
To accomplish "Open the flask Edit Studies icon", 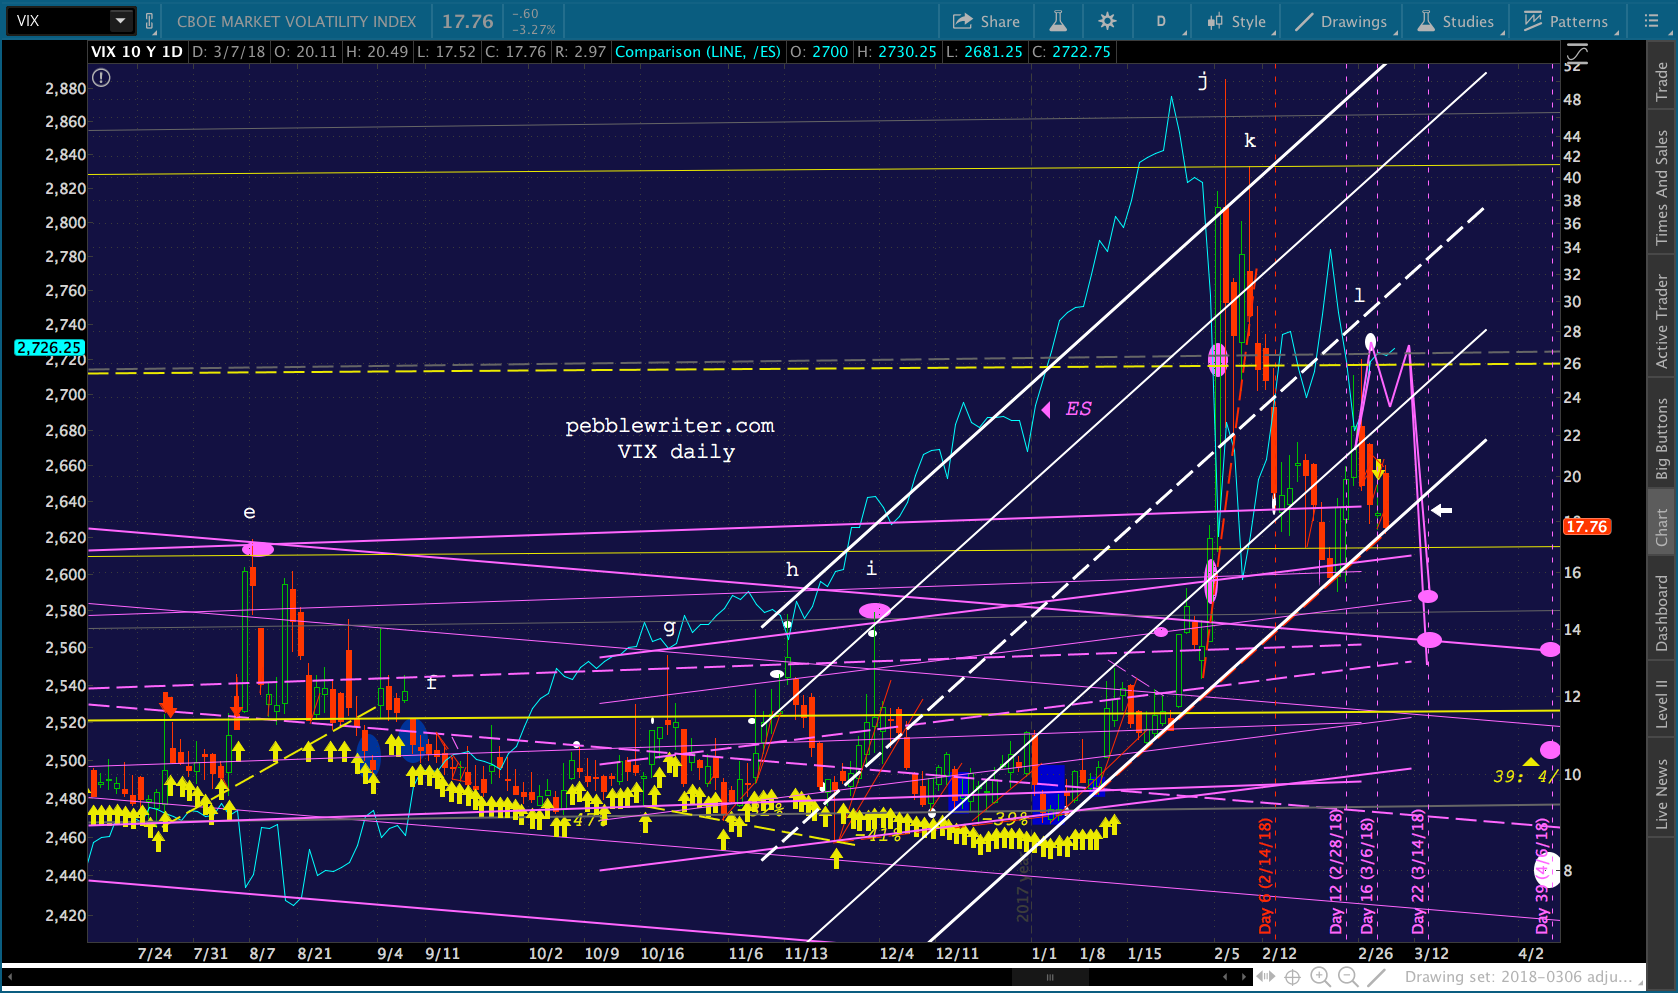I will [x=1057, y=21].
